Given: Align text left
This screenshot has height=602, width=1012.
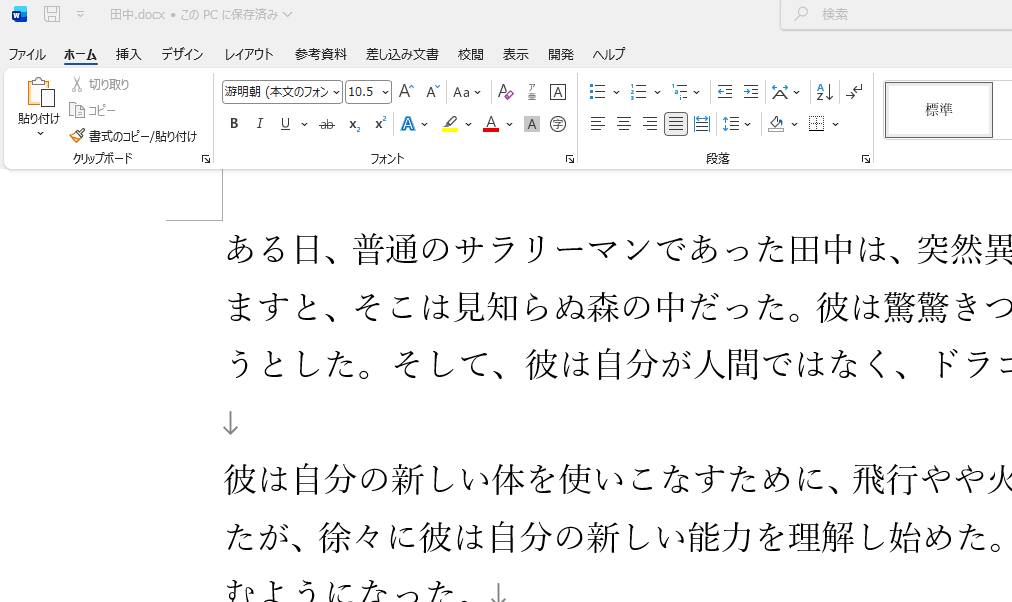Looking at the screenshot, I should (x=598, y=124).
